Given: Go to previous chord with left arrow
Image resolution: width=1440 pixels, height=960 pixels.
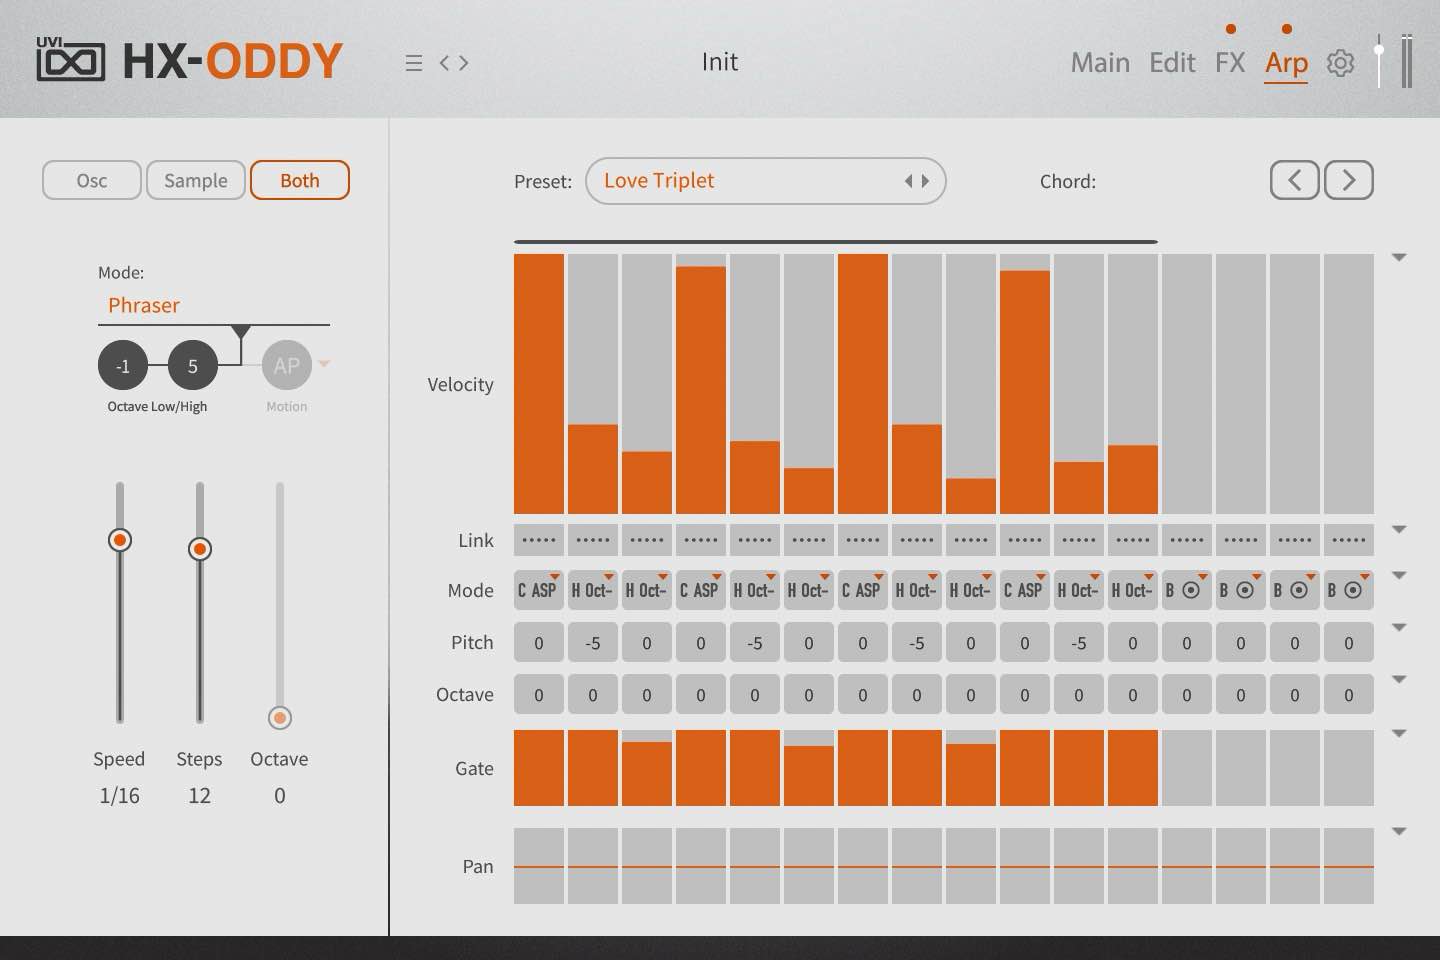Looking at the screenshot, I should pyautogui.click(x=1294, y=181).
